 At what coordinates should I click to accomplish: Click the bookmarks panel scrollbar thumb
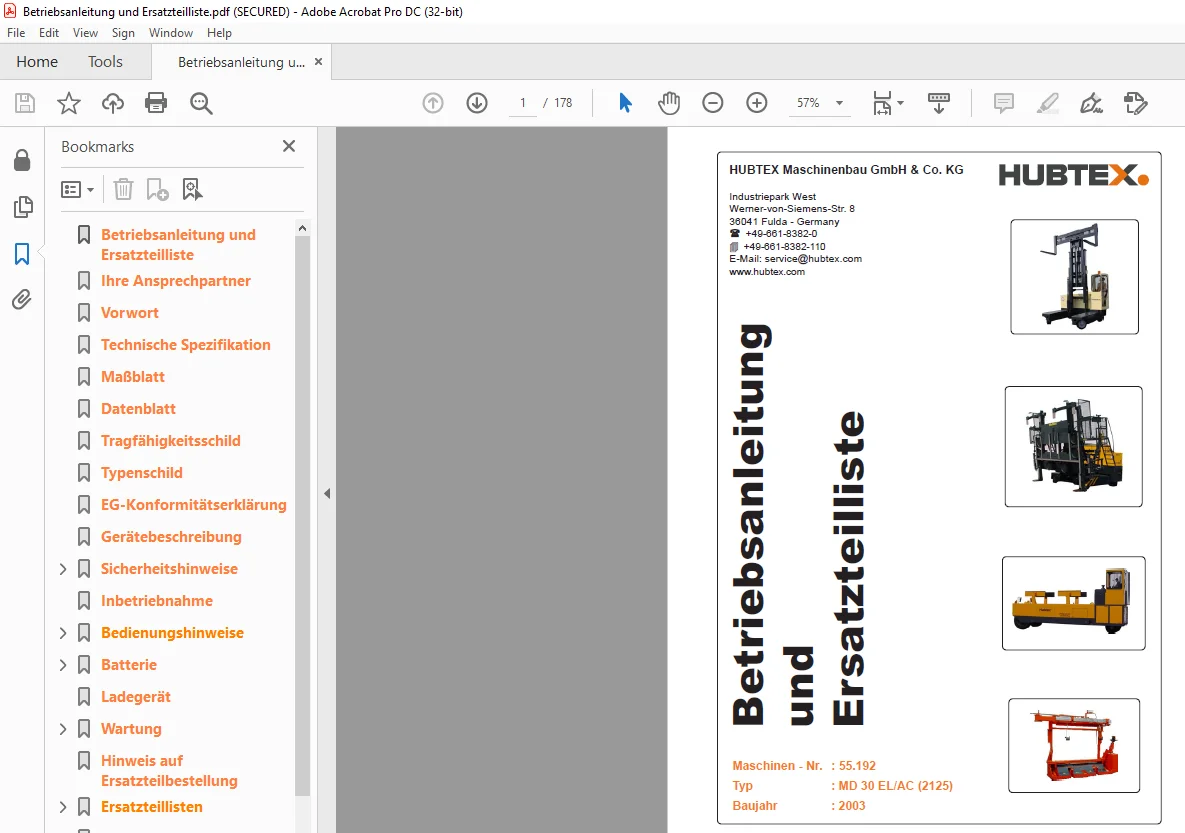click(x=302, y=516)
